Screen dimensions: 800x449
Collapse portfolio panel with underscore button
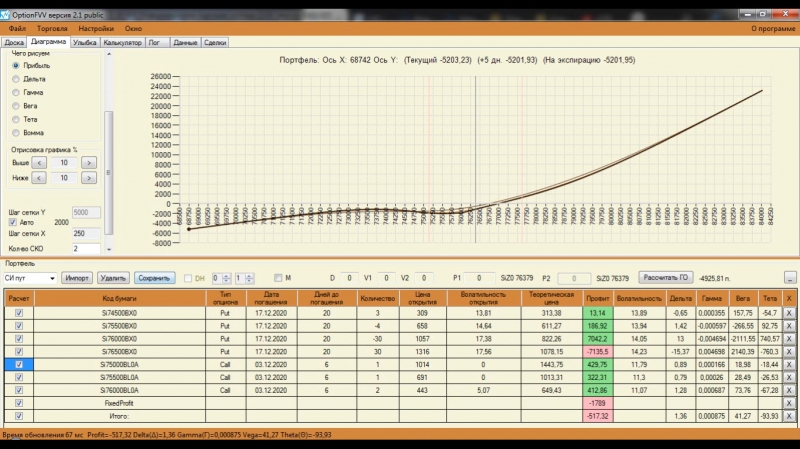[x=789, y=278]
